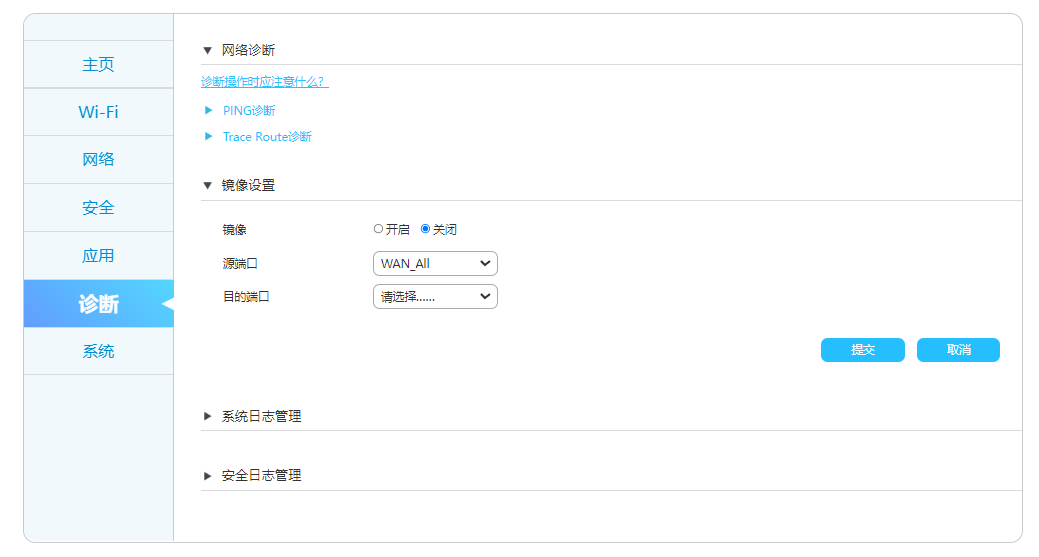
Task: Go to the 主页 sidebar tab
Action: pyautogui.click(x=99, y=64)
